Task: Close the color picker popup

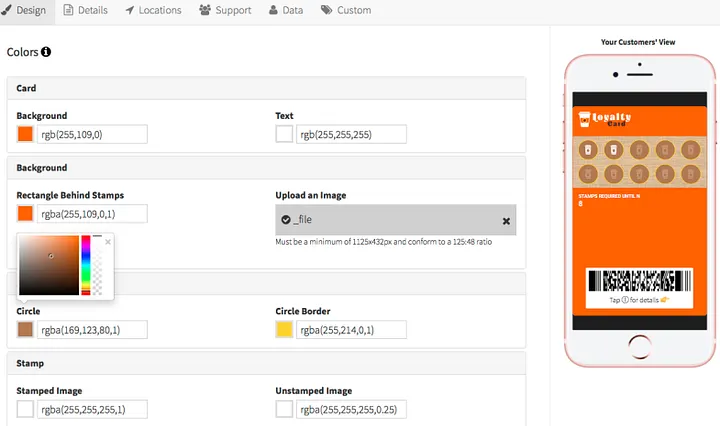Action: point(108,242)
